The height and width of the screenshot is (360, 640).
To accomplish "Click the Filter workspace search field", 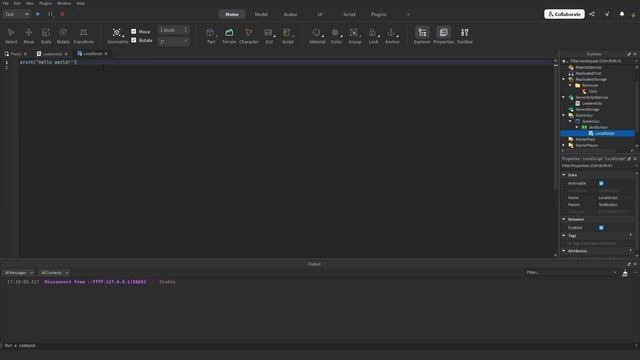I will 599,61.
